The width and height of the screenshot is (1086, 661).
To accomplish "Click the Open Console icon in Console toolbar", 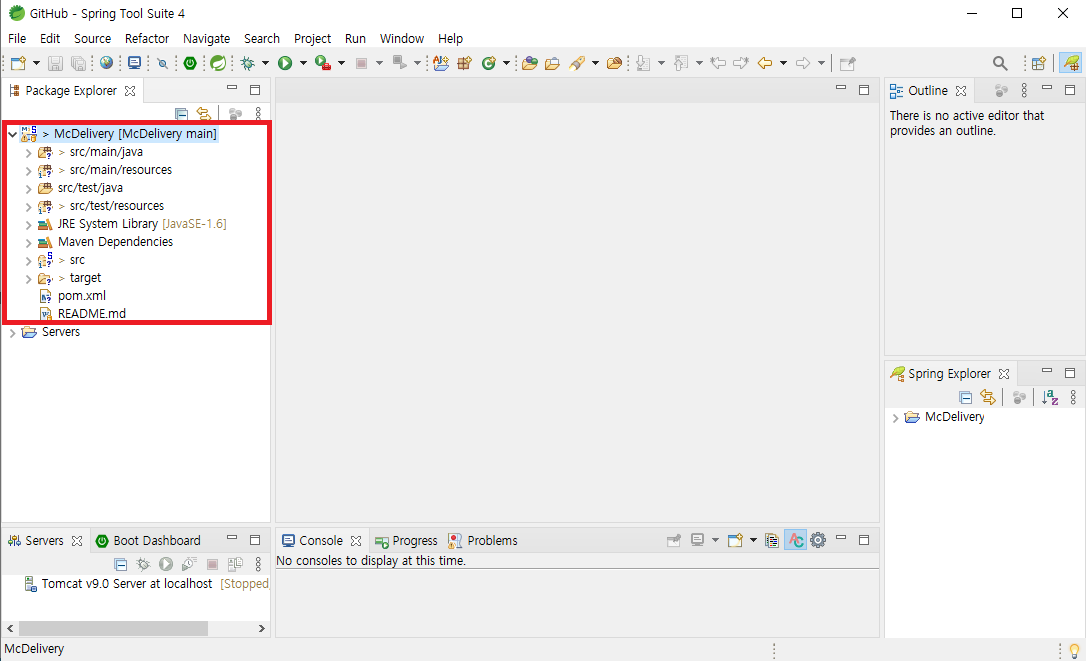I will (736, 540).
